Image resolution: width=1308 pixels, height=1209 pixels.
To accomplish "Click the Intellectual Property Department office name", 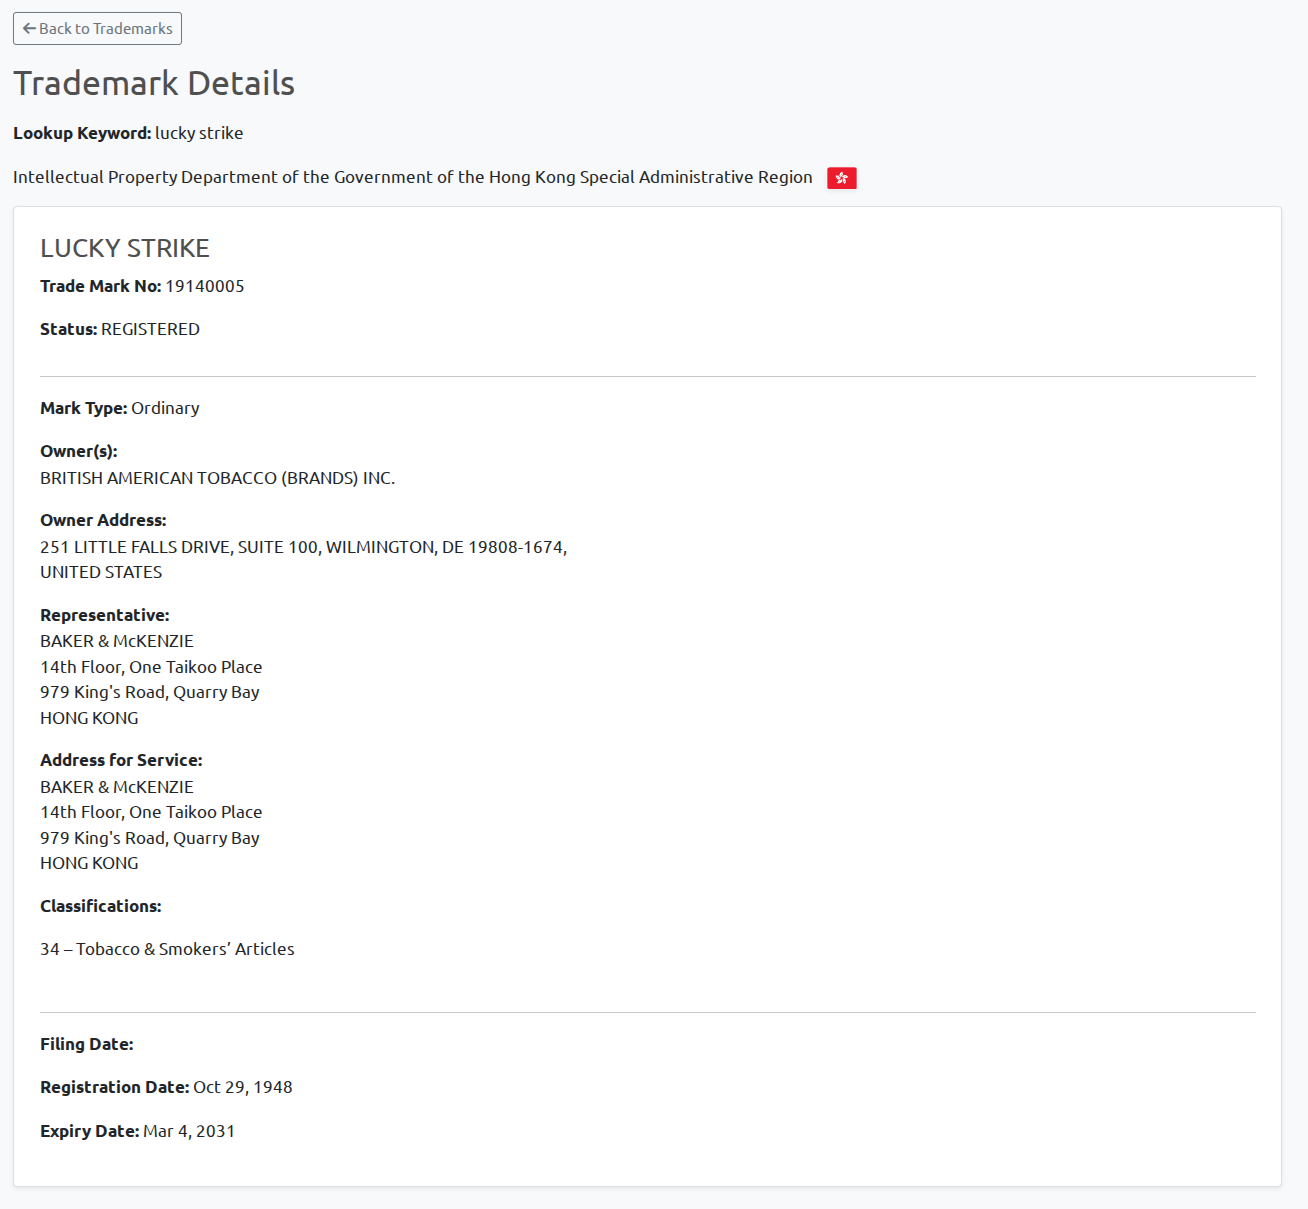I will tap(412, 177).
